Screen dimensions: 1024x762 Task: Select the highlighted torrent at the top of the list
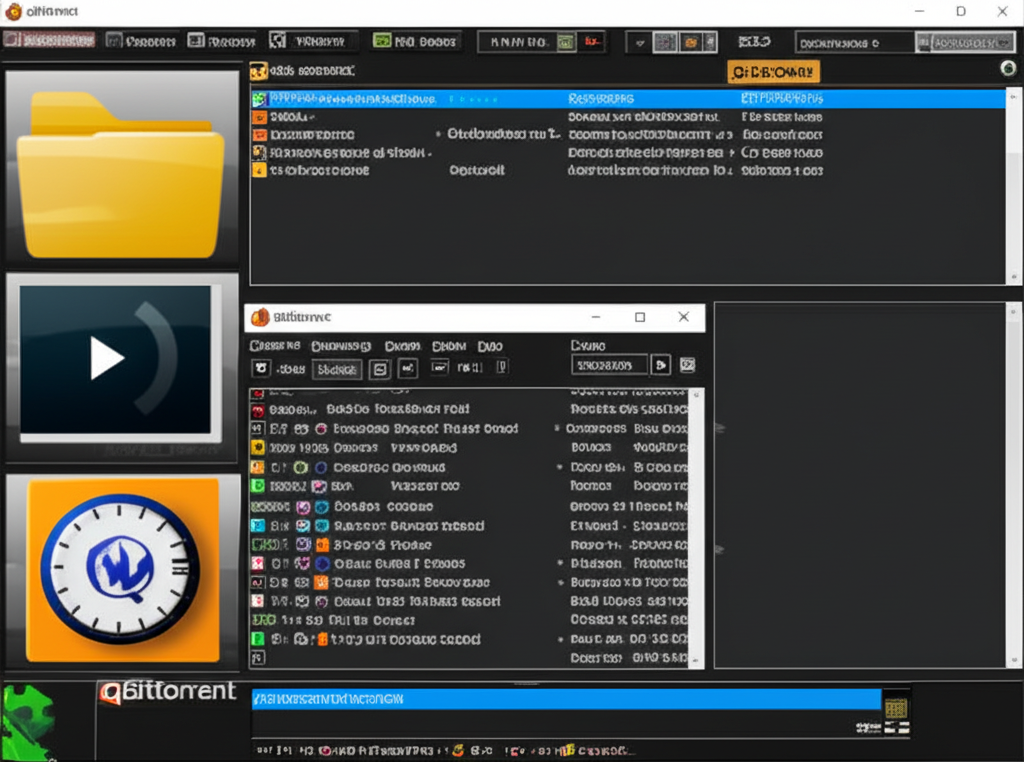click(x=500, y=98)
